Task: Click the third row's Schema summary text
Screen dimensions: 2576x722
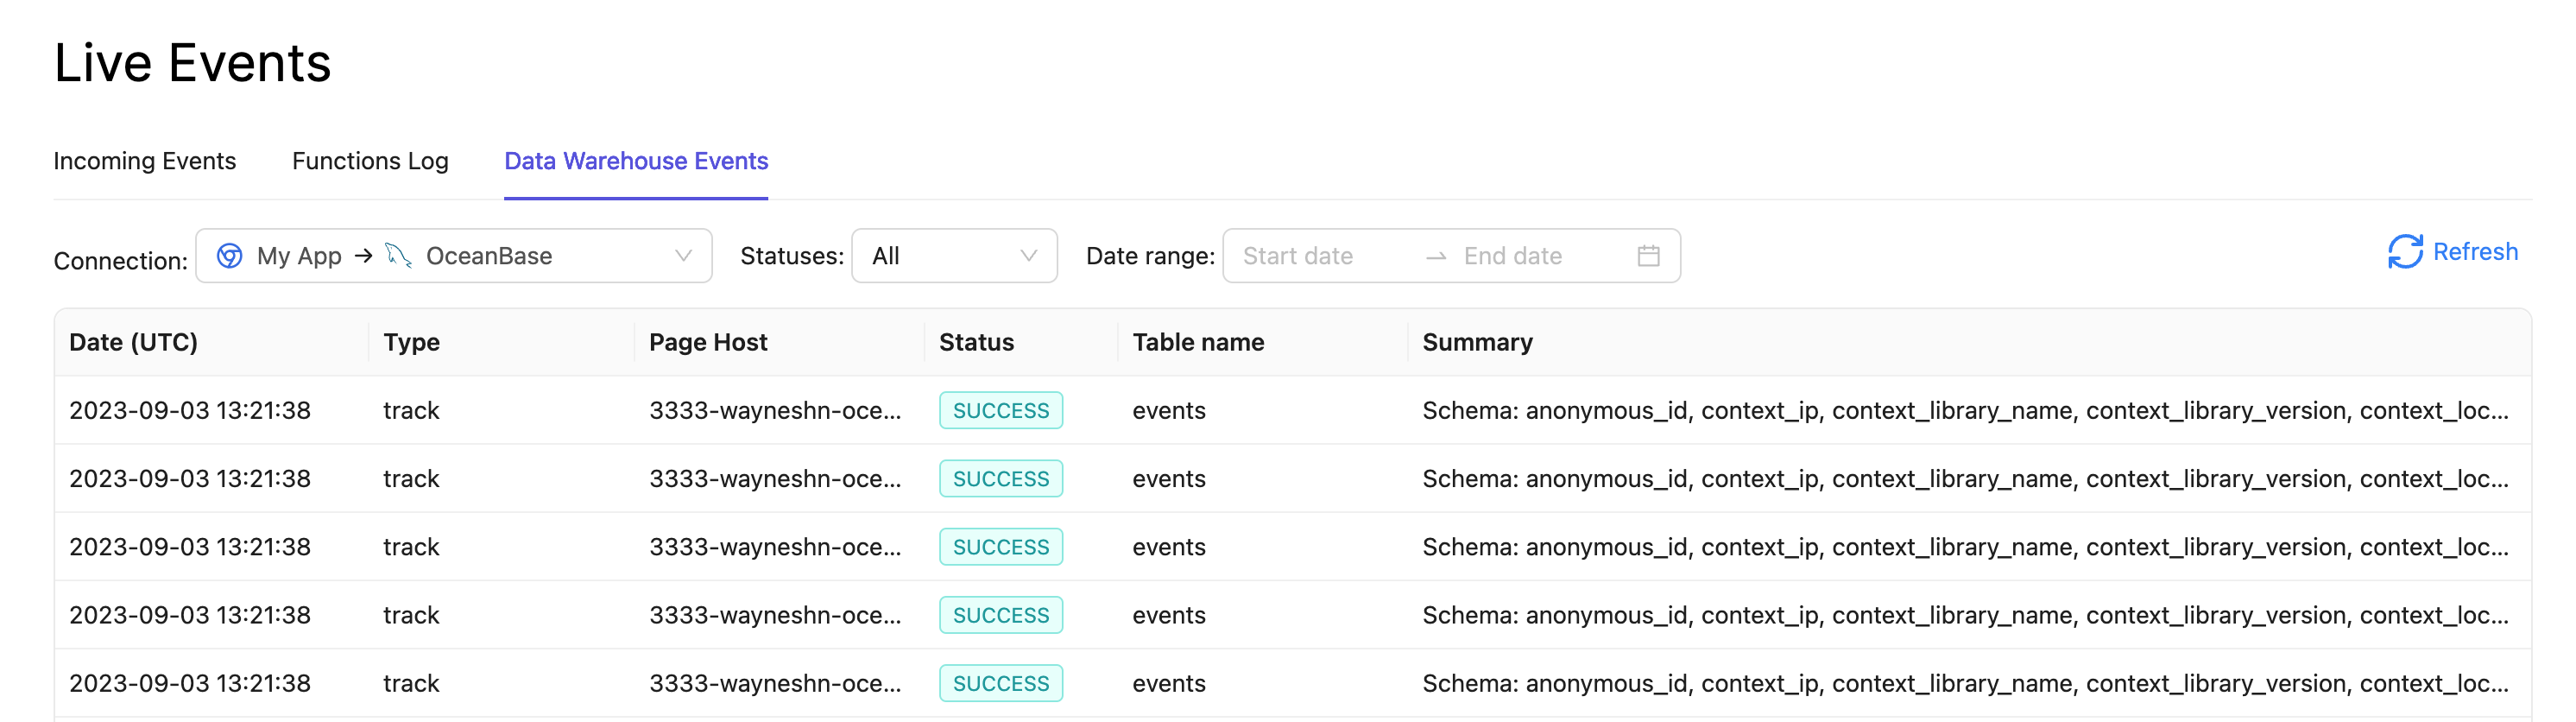Action: click(1965, 547)
